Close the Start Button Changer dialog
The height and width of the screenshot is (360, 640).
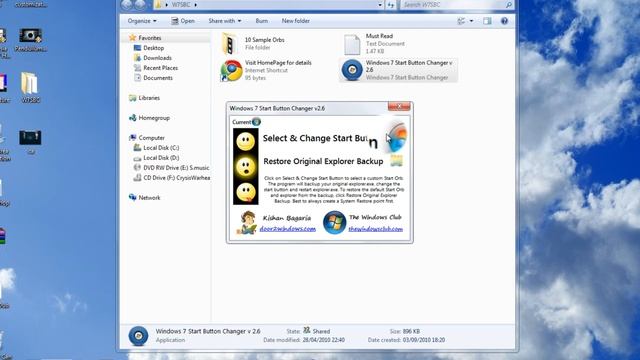(399, 107)
